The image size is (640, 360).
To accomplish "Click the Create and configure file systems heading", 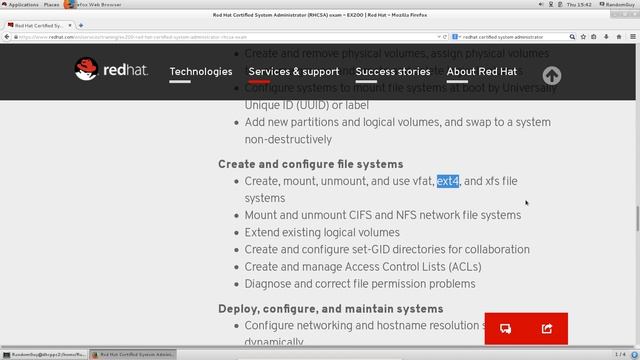I will click(311, 164).
